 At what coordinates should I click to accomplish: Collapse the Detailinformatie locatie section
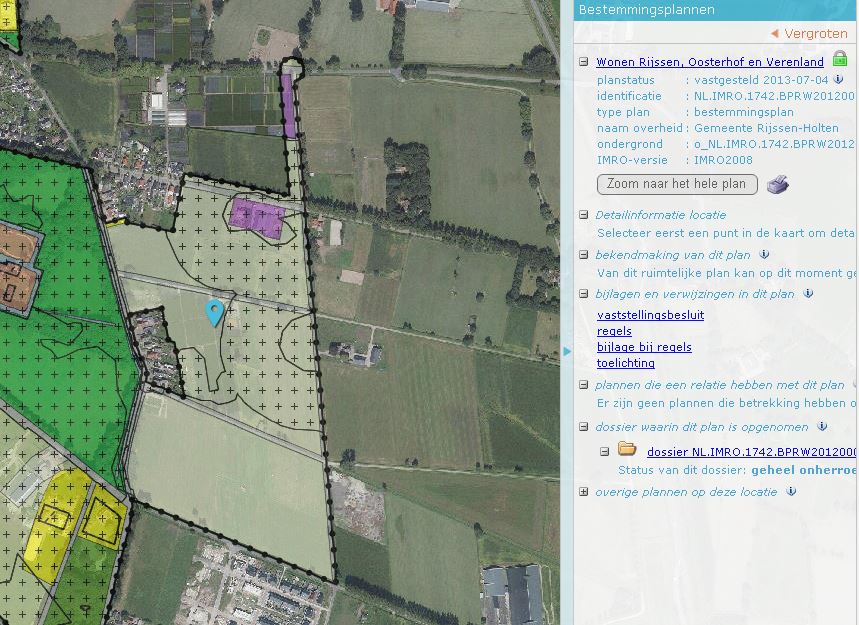click(x=584, y=215)
